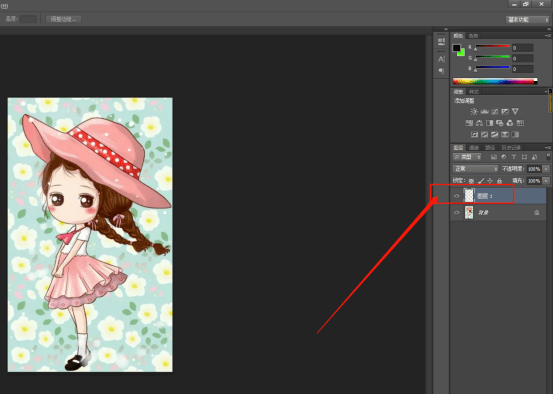Click the R value input field
The height and width of the screenshot is (395, 554).
coord(523,48)
